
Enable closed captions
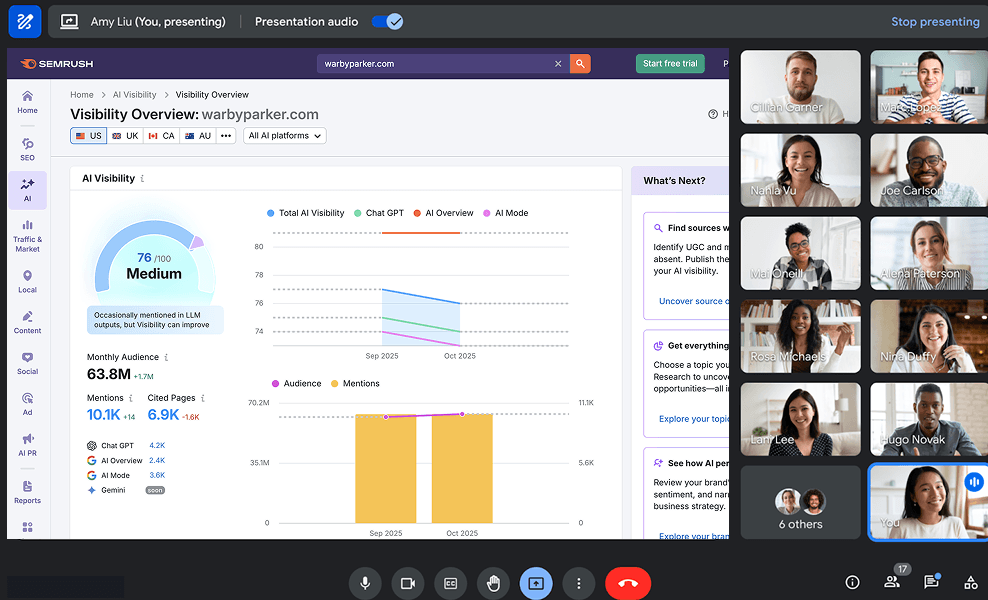pos(450,582)
